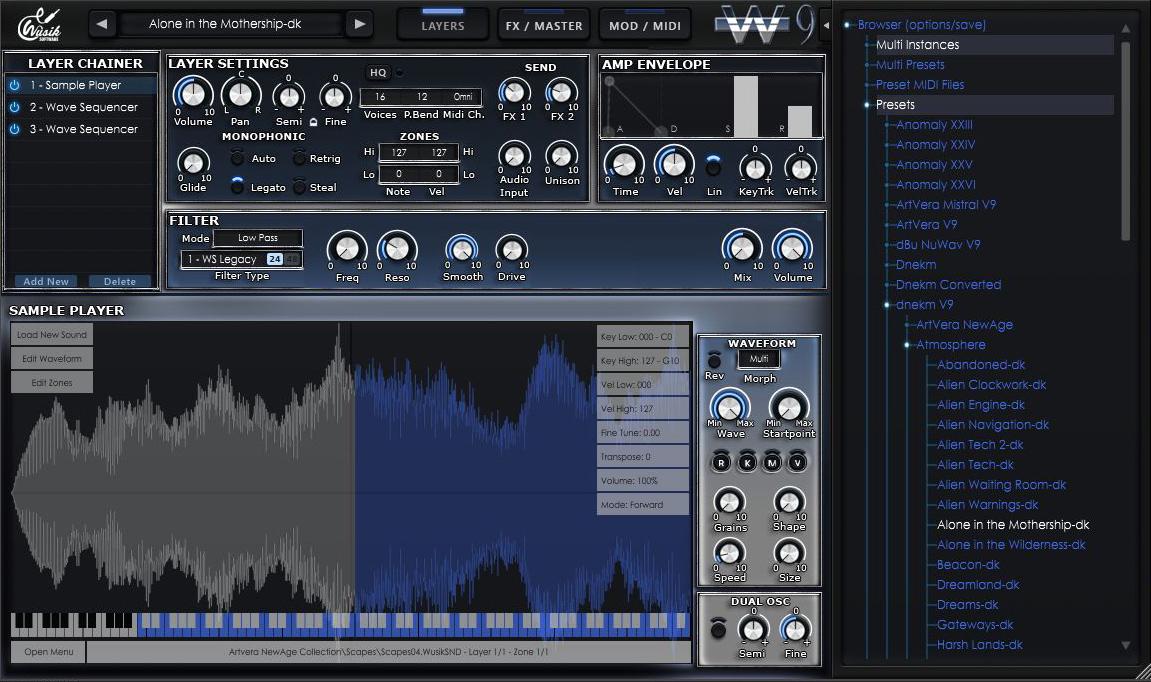Image resolution: width=1151 pixels, height=682 pixels.
Task: Click the filter Volume knob
Action: (x=793, y=248)
